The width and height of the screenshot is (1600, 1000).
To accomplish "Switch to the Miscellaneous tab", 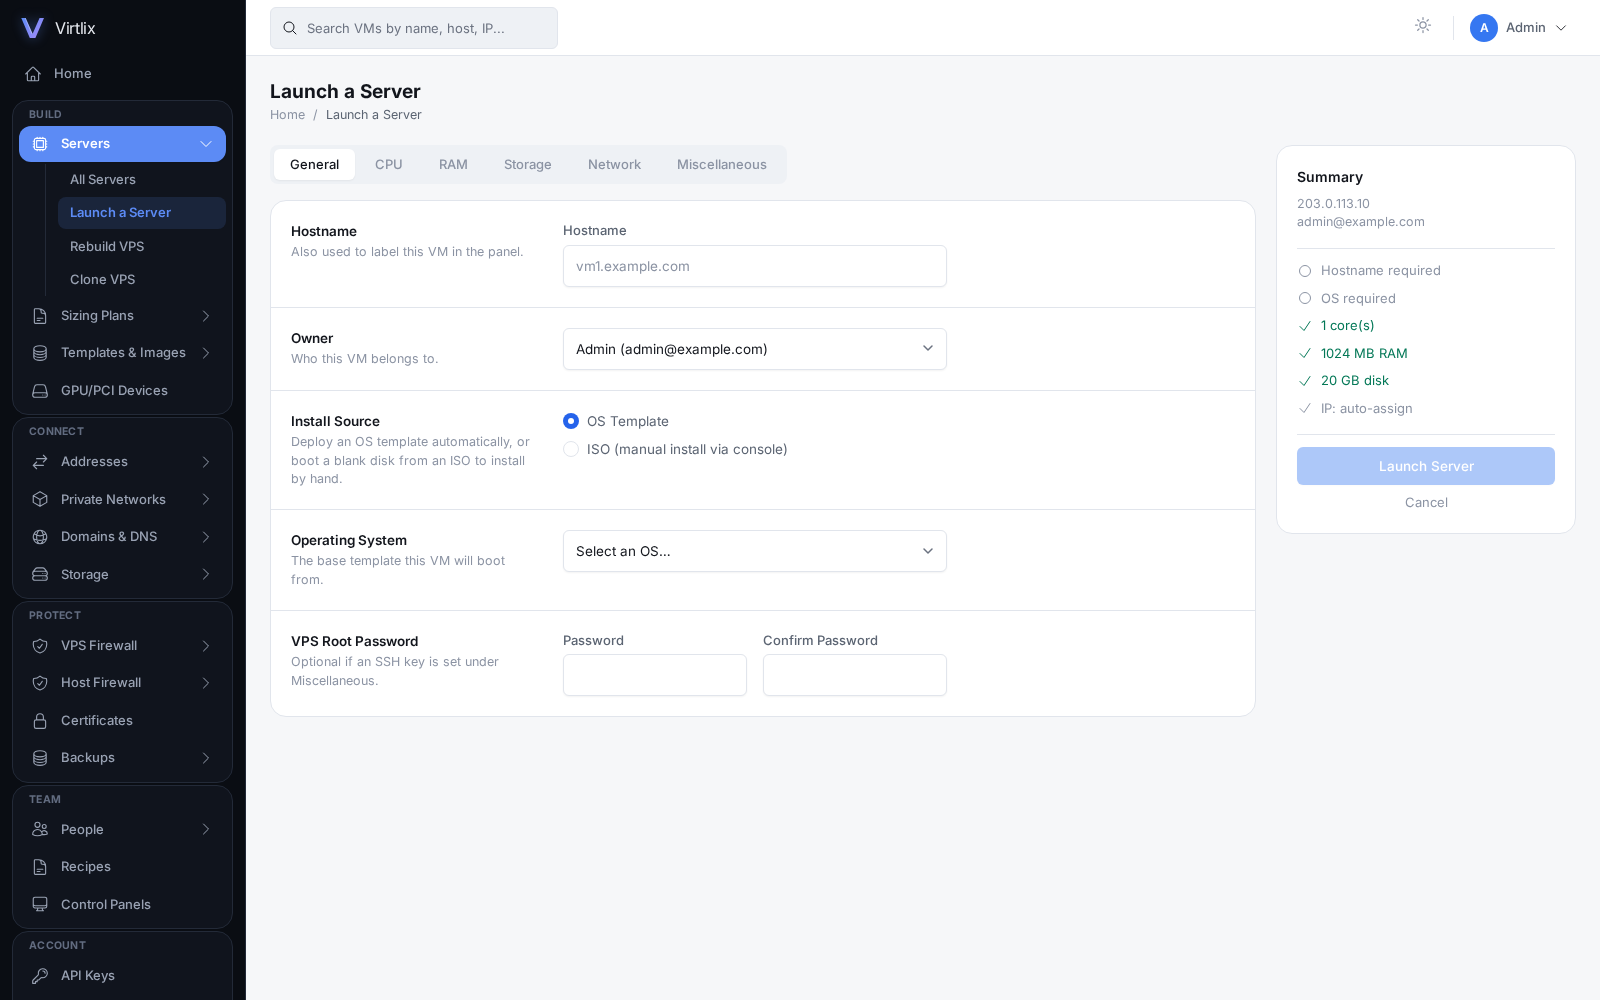I will (x=722, y=165).
